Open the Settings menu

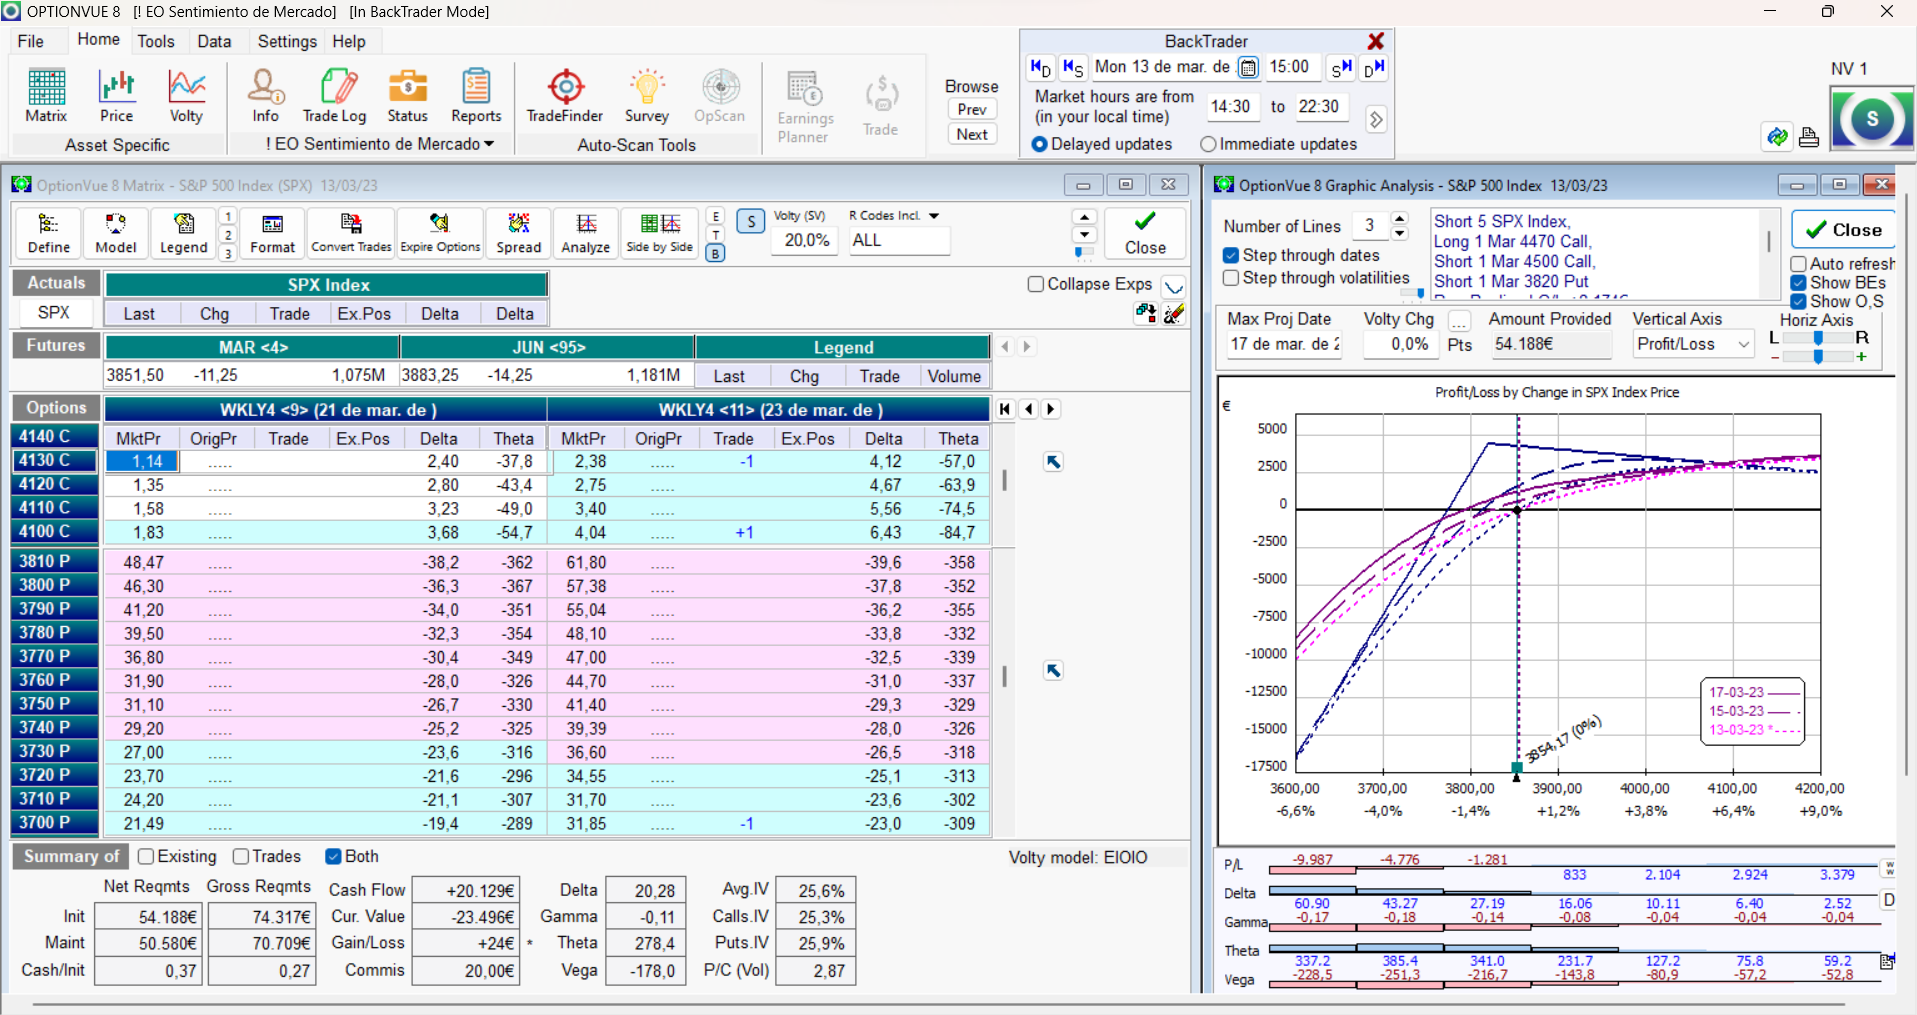pyautogui.click(x=287, y=41)
